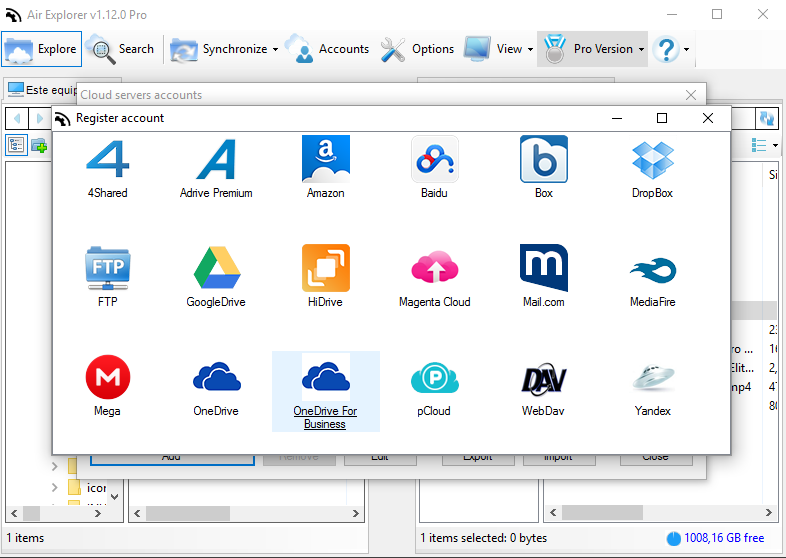Screen dimensions: 786x558
Task: Choose the Mega cloud service
Action: pos(107,386)
